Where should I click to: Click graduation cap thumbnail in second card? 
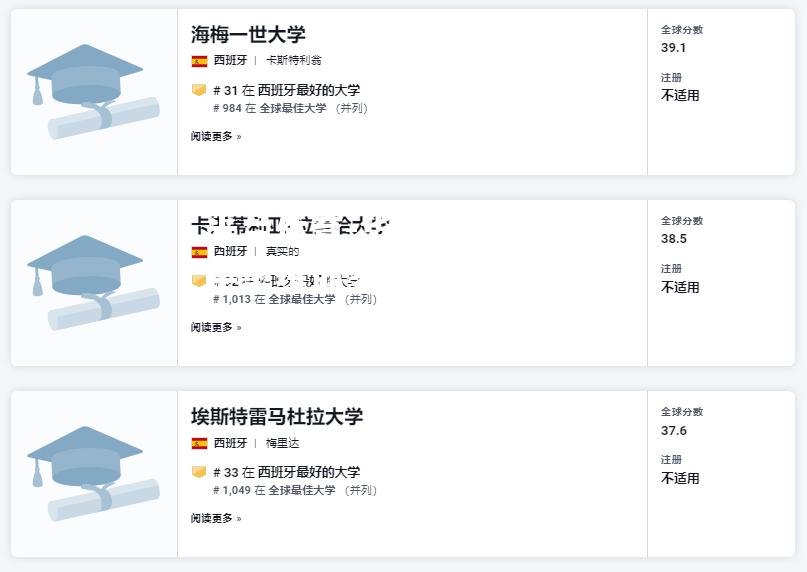94,283
